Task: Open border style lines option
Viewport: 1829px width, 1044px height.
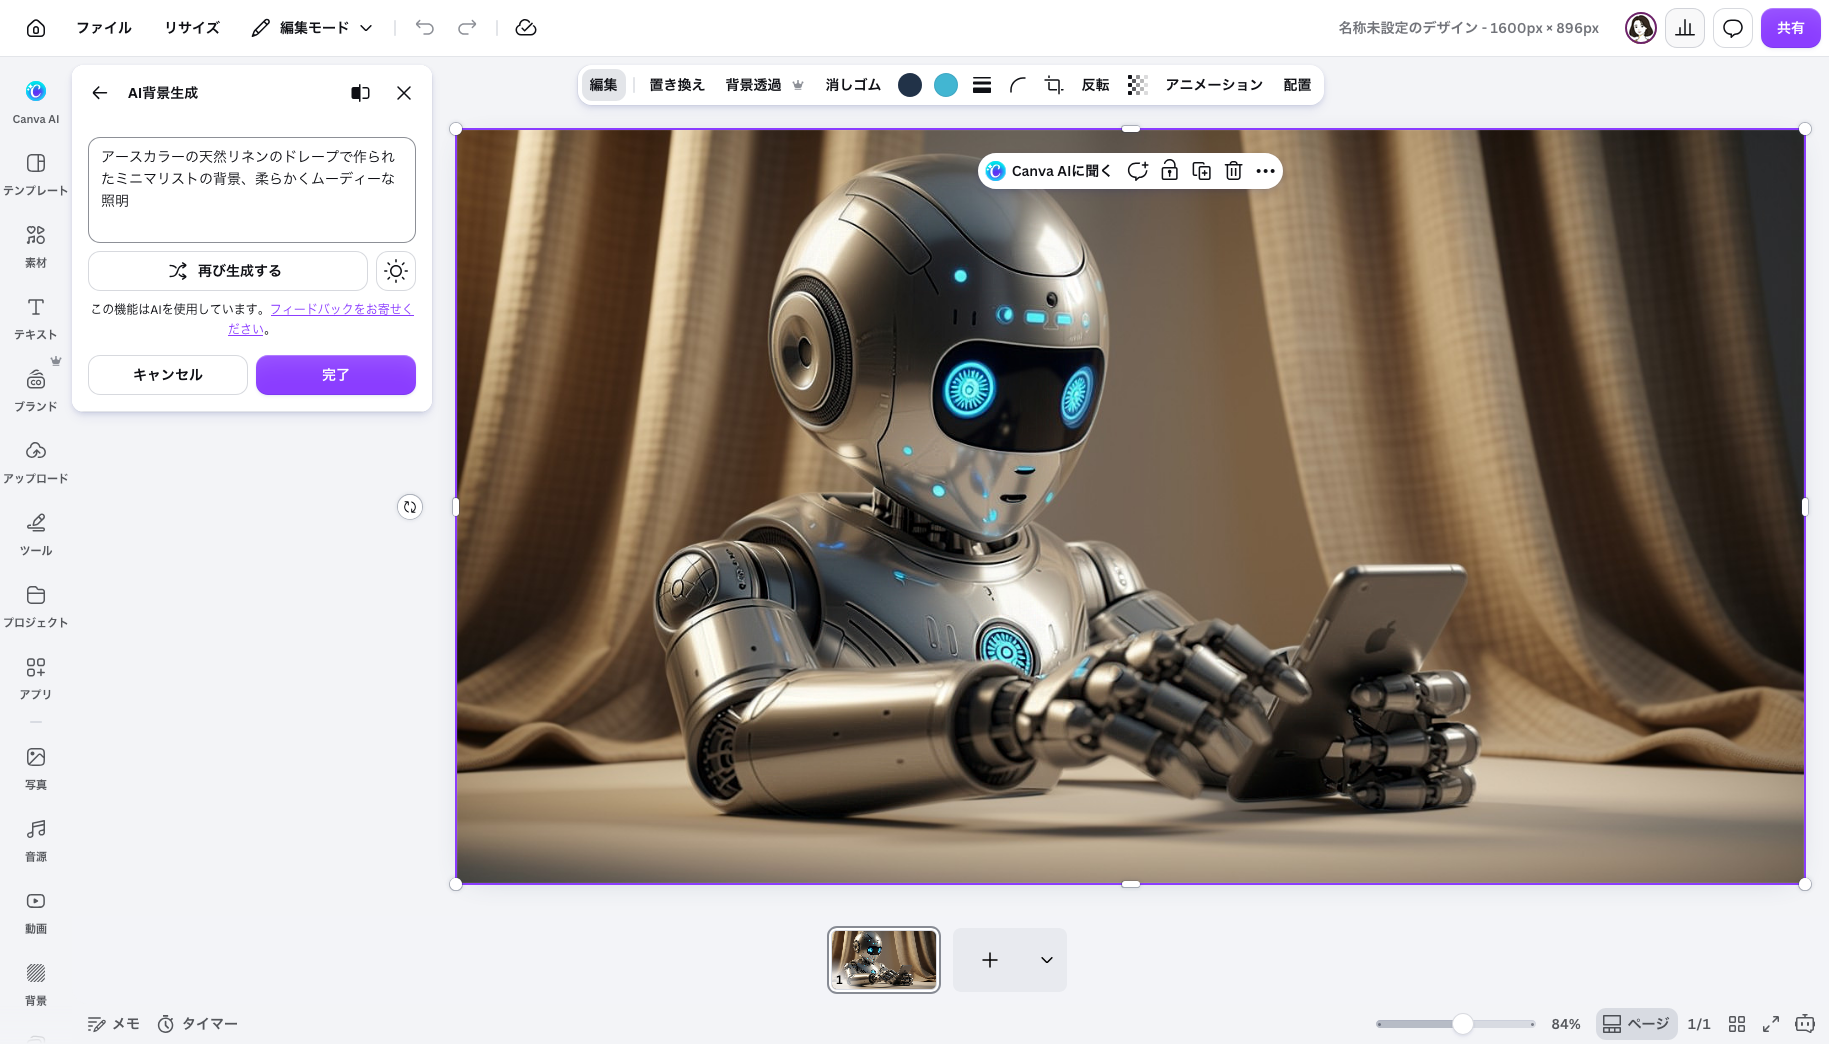Action: point(982,85)
